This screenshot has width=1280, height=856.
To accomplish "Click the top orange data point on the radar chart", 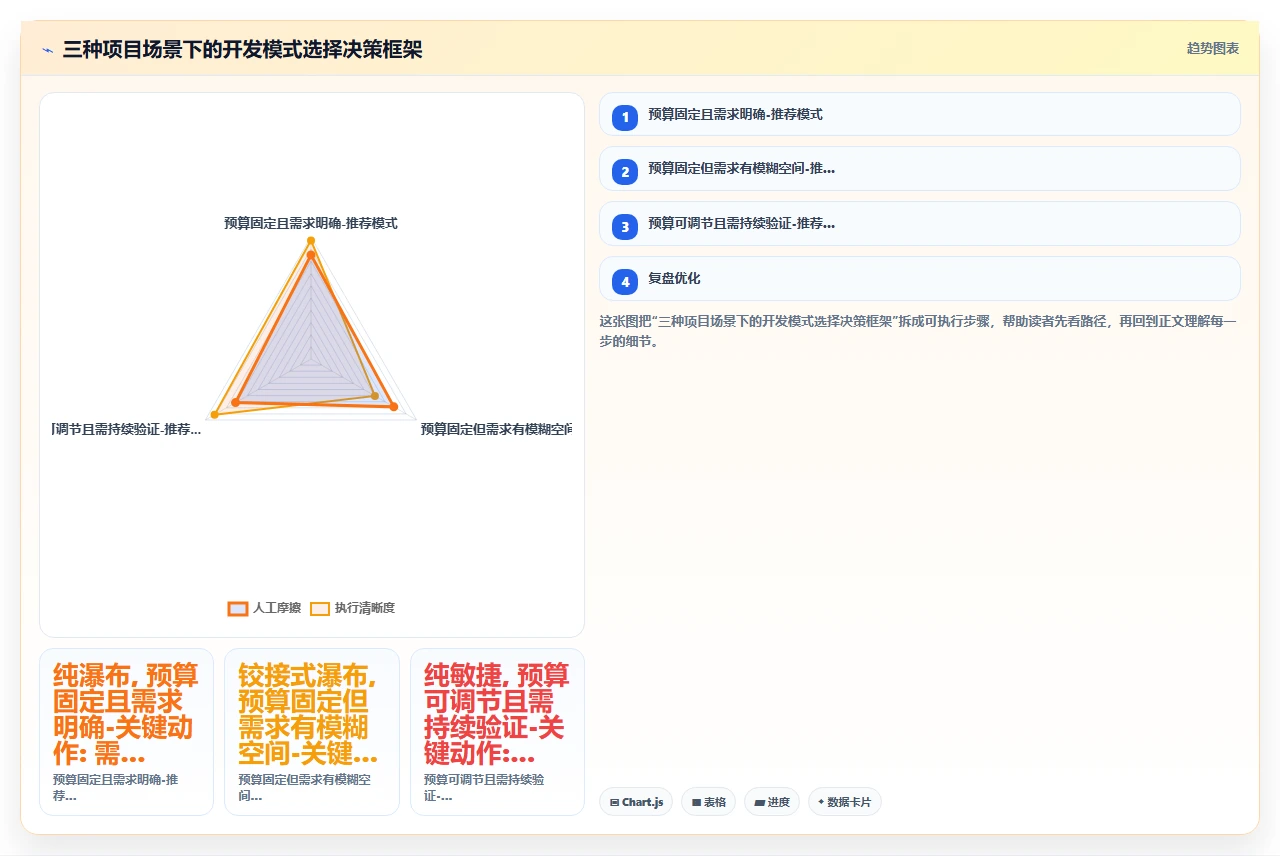I will click(311, 255).
